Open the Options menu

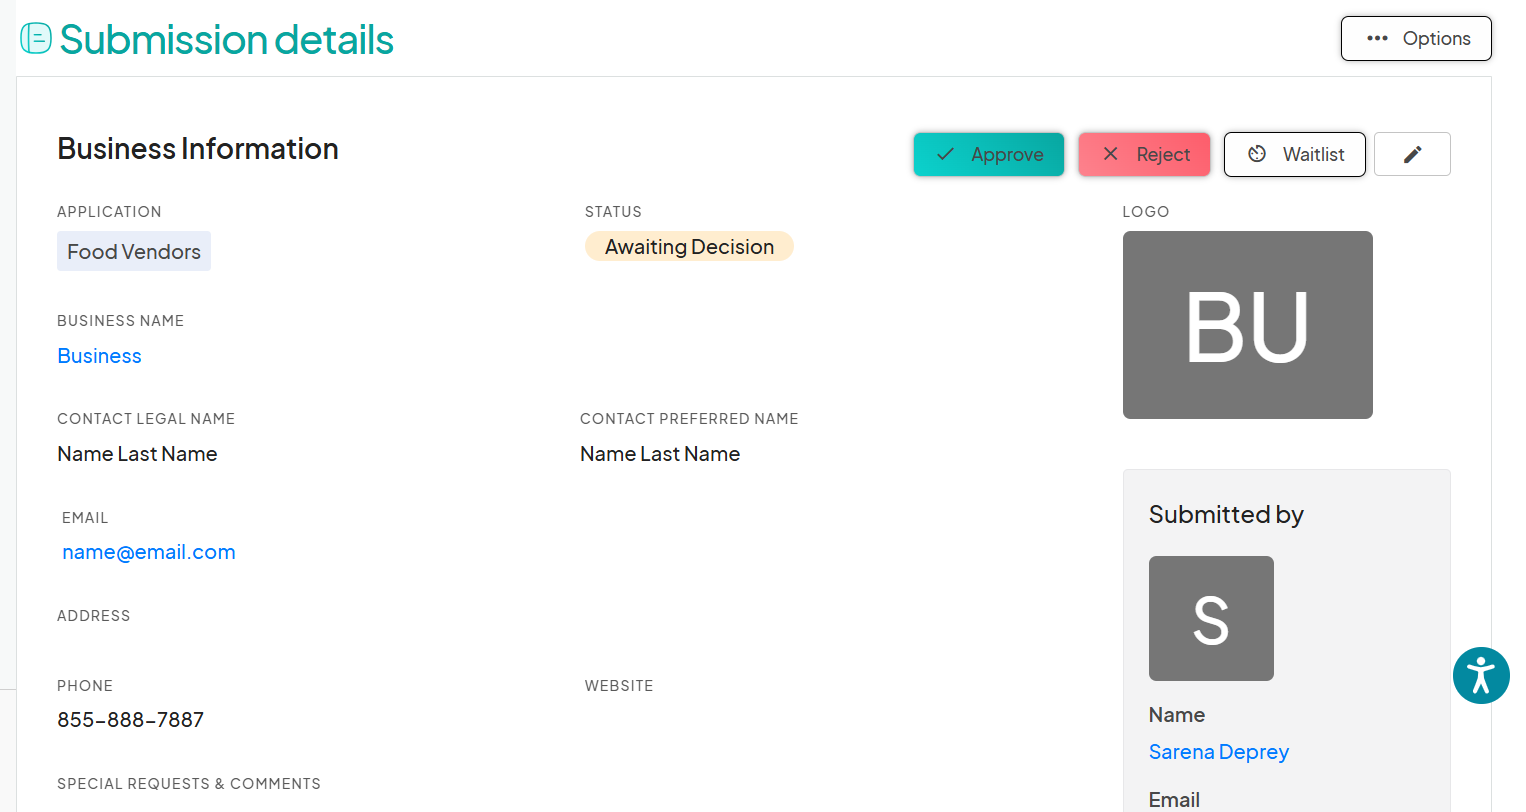[1416, 39]
